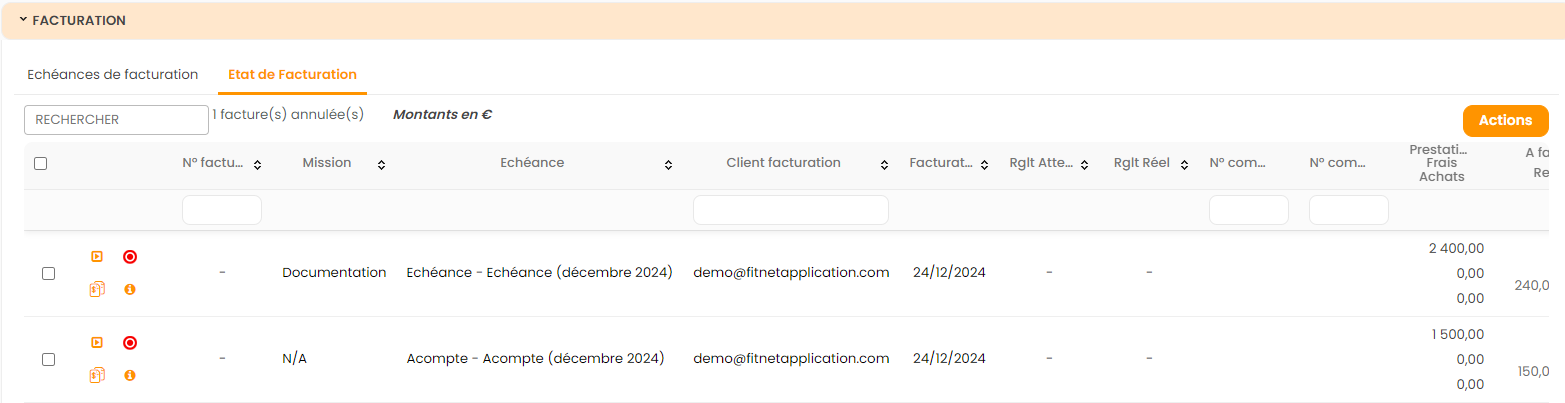This screenshot has width=1565, height=403.
Task: Click the Client facturation filter input
Action: pyautogui.click(x=790, y=210)
